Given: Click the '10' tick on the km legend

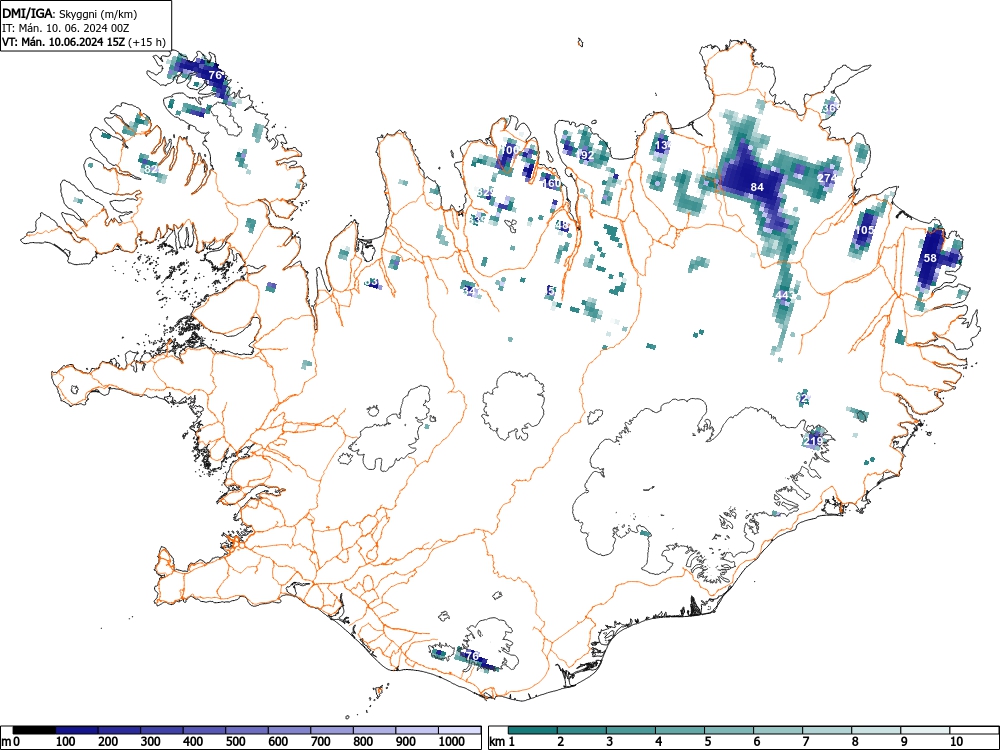Looking at the screenshot, I should pyautogui.click(x=956, y=741).
